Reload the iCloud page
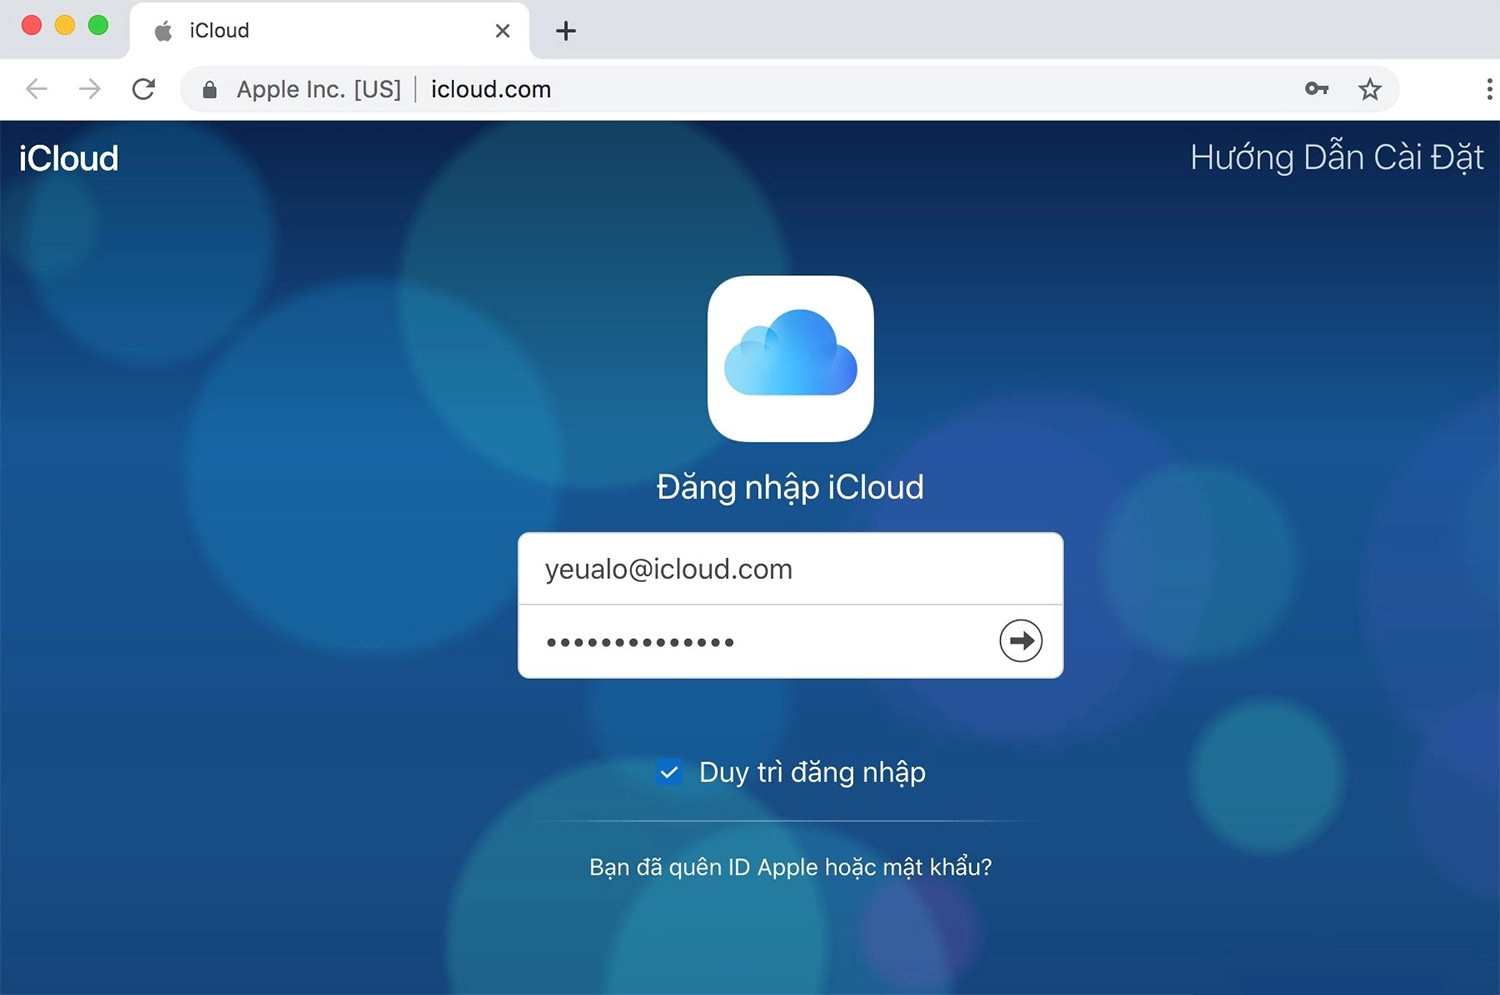Image resolution: width=1500 pixels, height=995 pixels. tap(144, 89)
